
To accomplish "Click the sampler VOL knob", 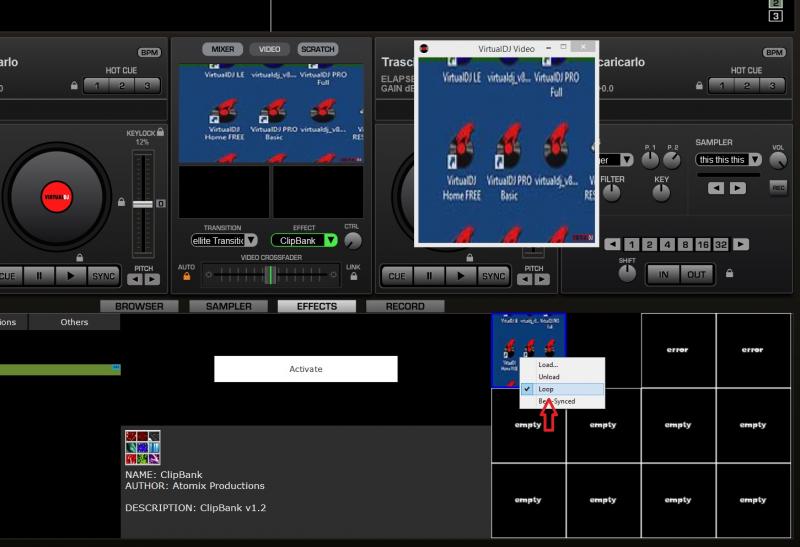I will (778, 161).
